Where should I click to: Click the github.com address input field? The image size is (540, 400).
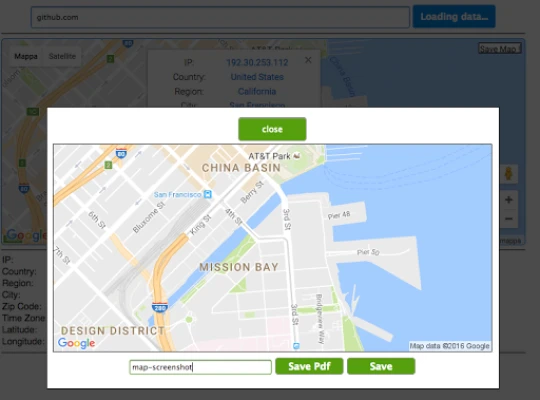220,17
